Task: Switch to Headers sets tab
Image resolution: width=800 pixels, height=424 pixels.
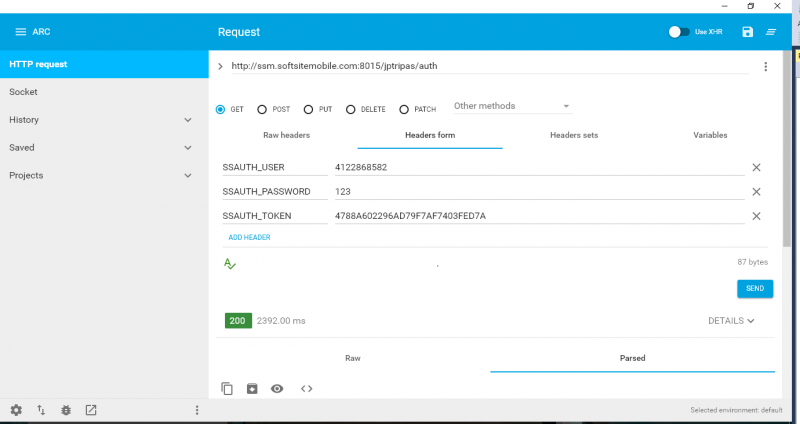Action: [x=574, y=135]
